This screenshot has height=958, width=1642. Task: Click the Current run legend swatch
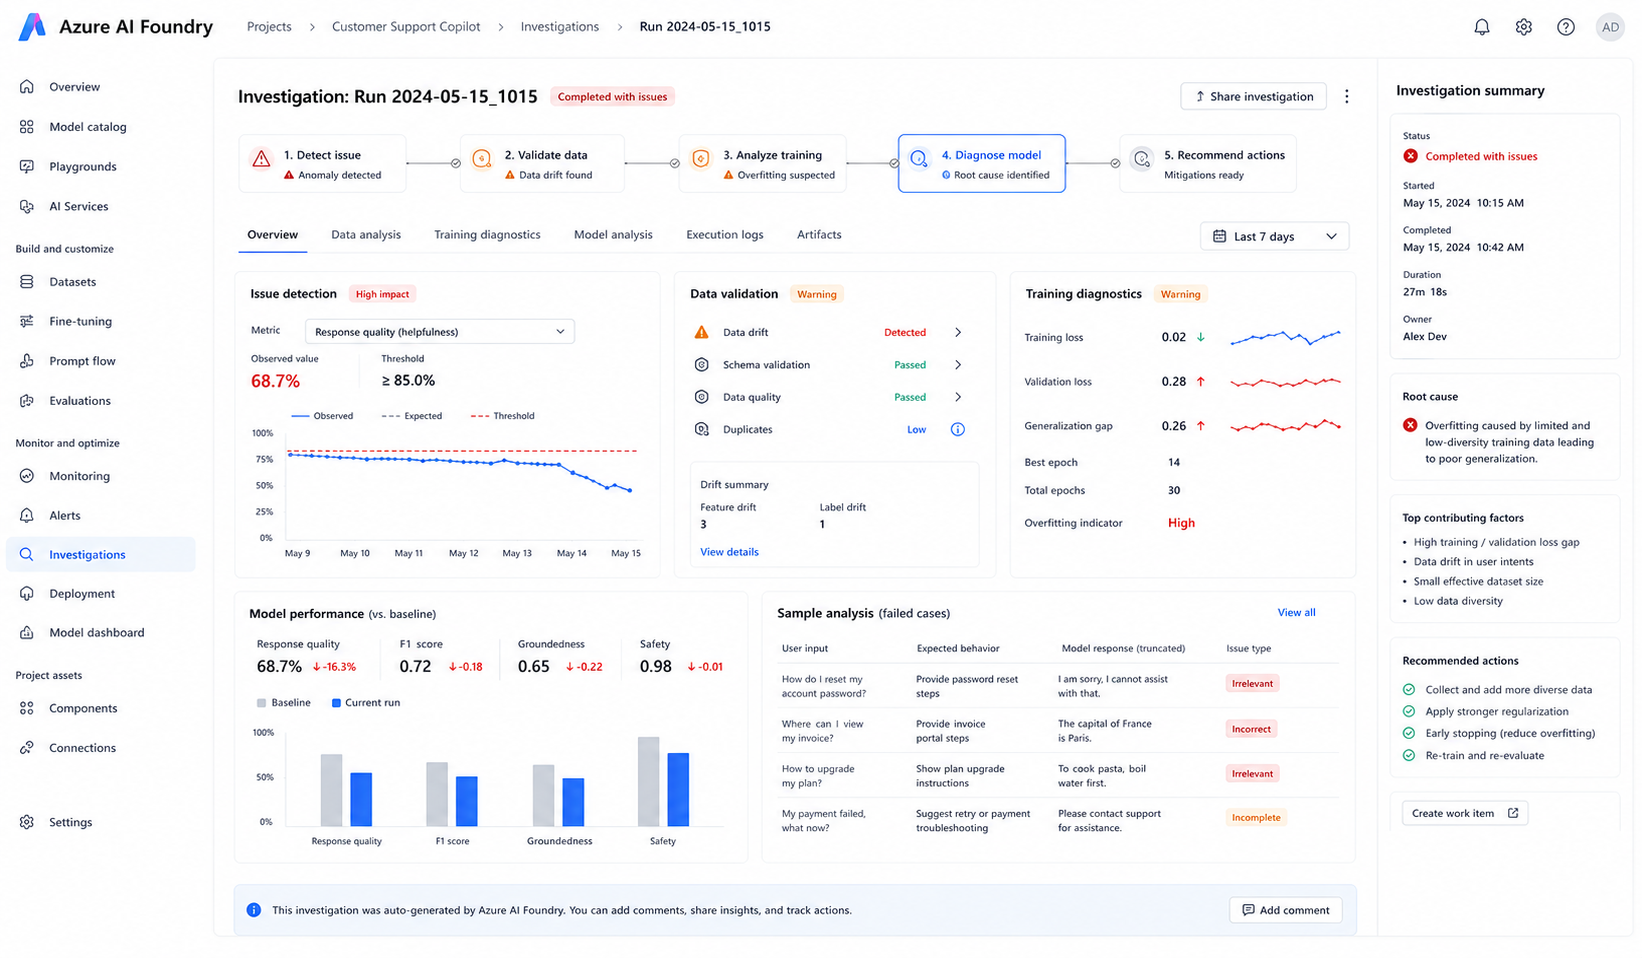point(336,703)
